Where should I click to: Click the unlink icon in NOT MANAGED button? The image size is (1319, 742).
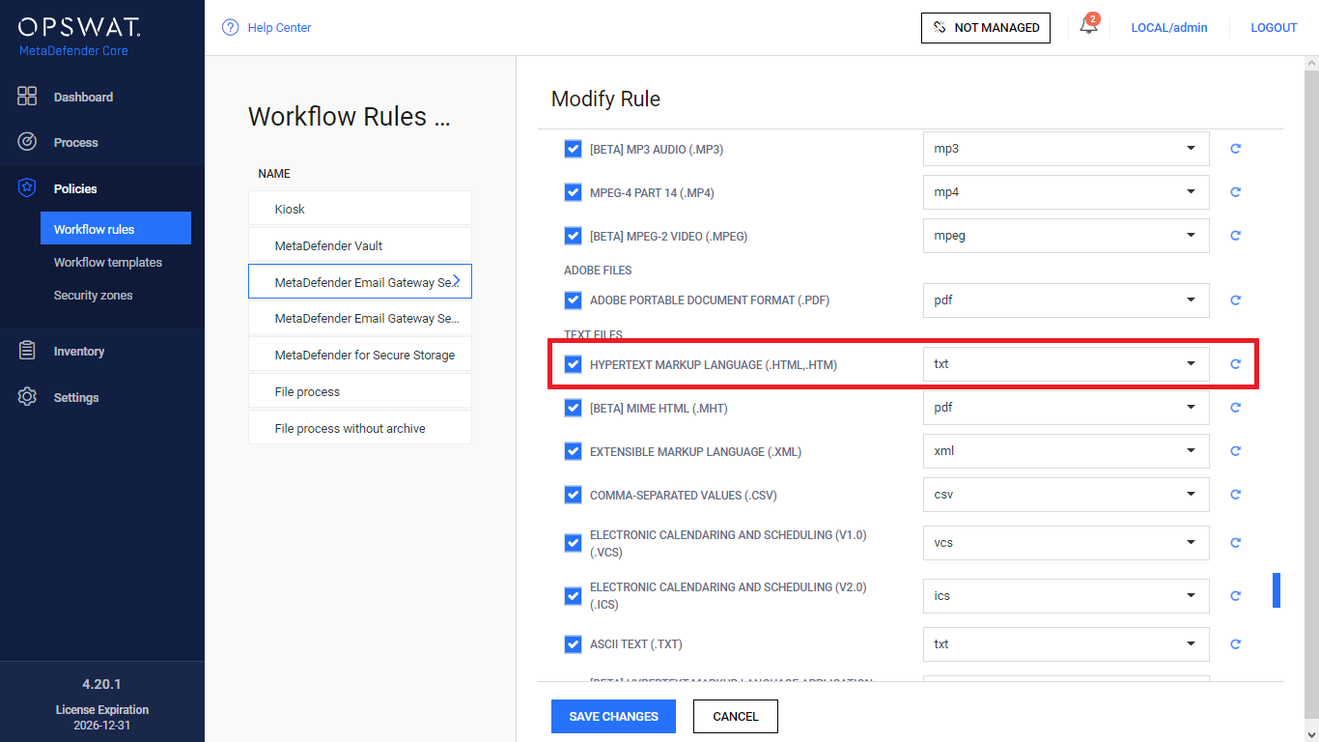tap(939, 27)
